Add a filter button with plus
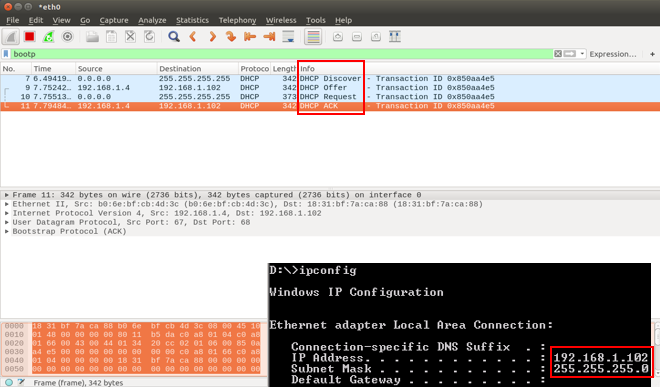 pos(652,54)
